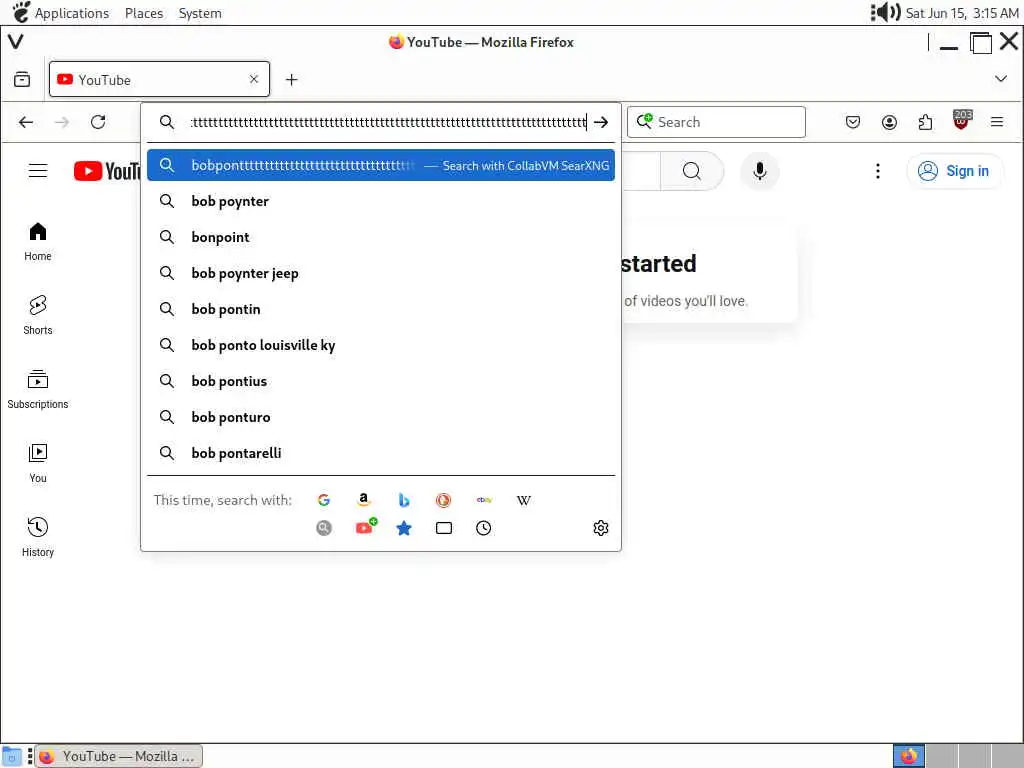Search this time with eBay

[484, 500]
